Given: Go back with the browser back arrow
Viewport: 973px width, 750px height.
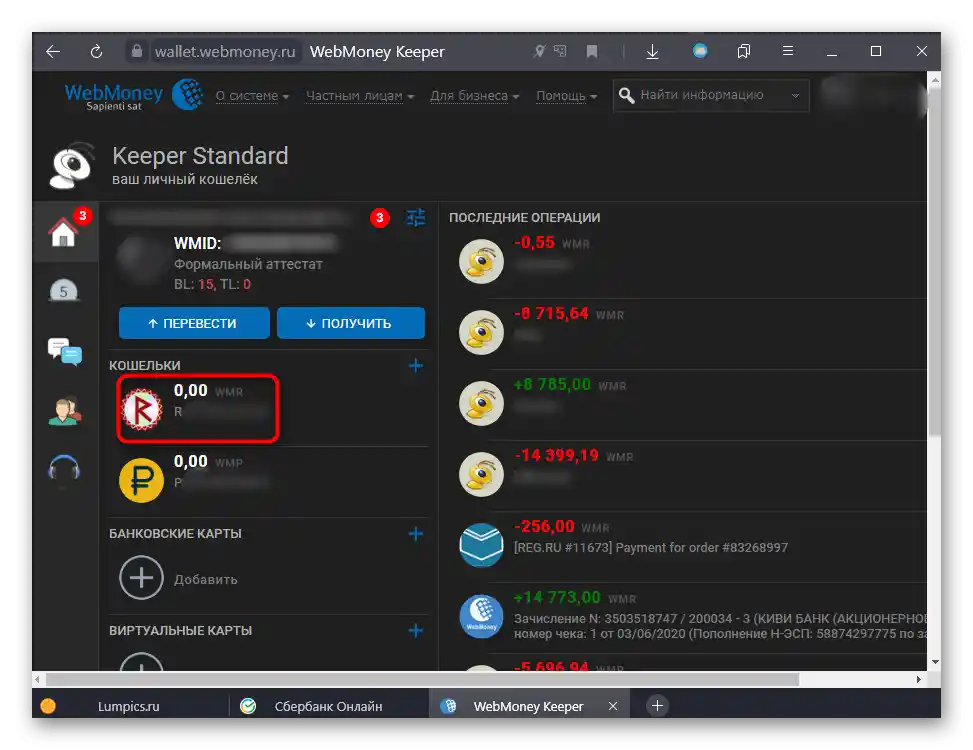Looking at the screenshot, I should [53, 51].
